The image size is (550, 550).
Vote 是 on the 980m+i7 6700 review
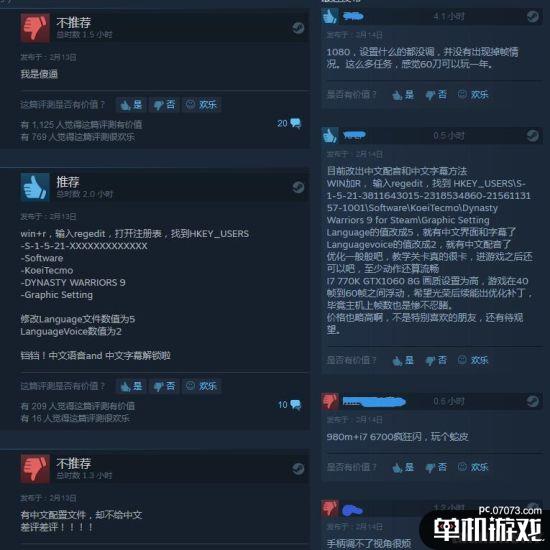[403, 467]
